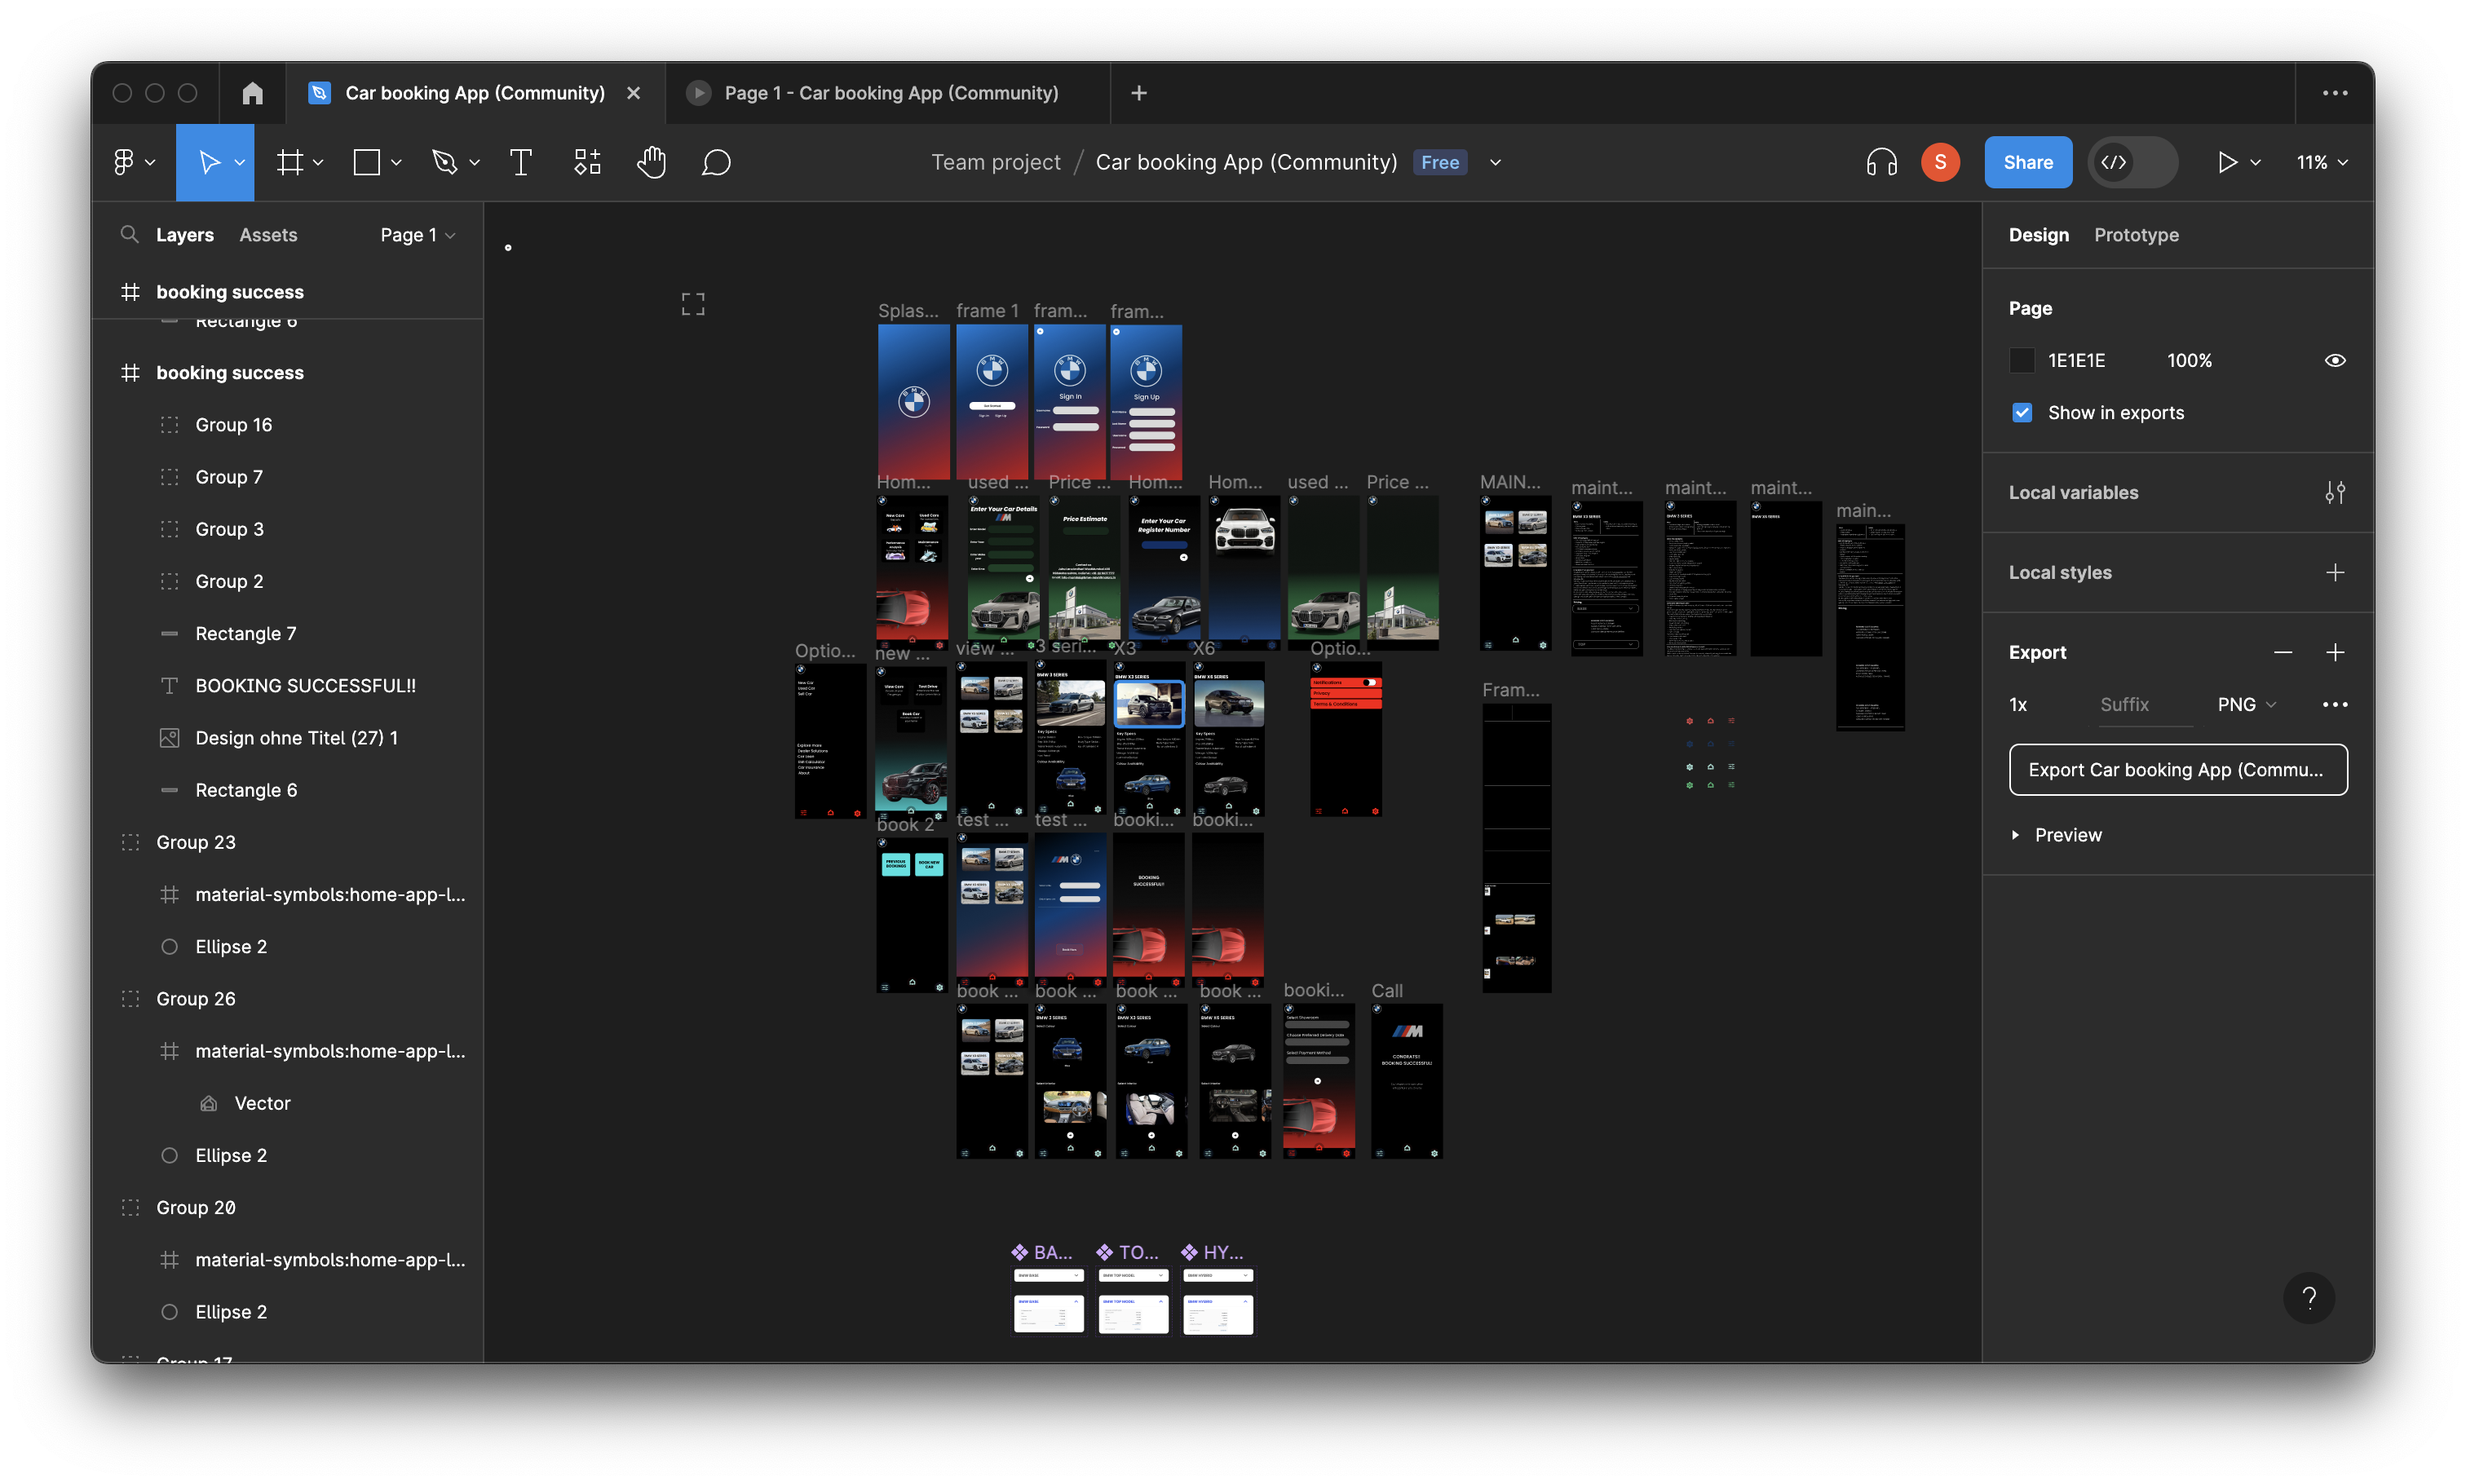The image size is (2466, 1484).
Task: Uncheck Show in exports checkbox
Action: (x=2021, y=413)
